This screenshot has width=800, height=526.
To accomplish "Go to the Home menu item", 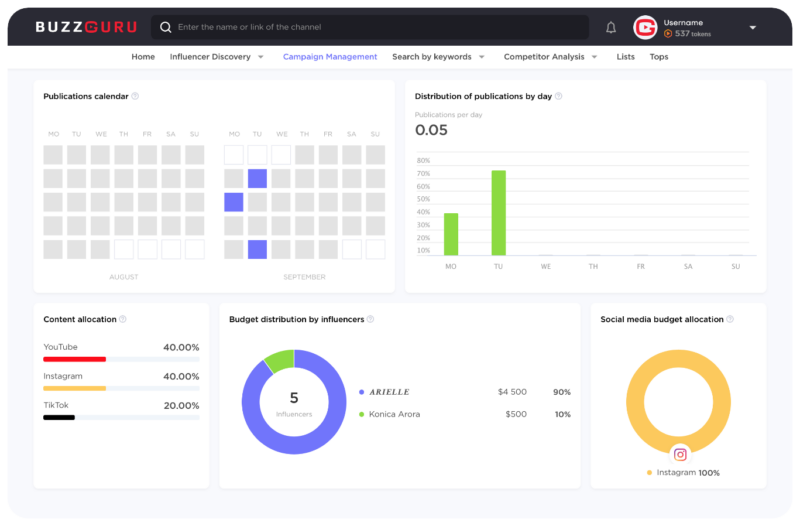I will (143, 57).
